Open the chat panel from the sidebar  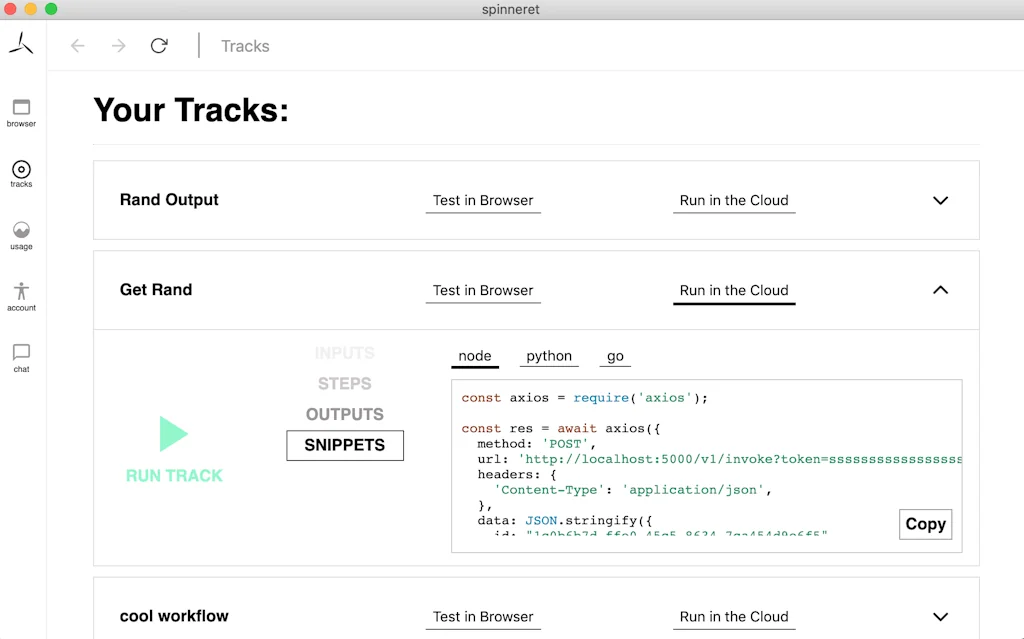tap(21, 357)
